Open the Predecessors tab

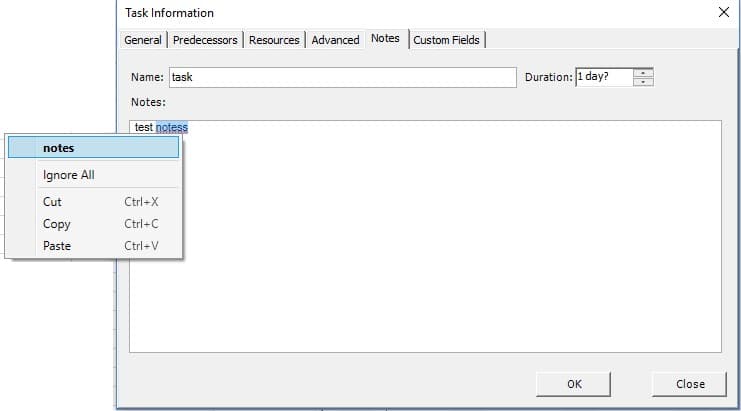click(x=205, y=40)
